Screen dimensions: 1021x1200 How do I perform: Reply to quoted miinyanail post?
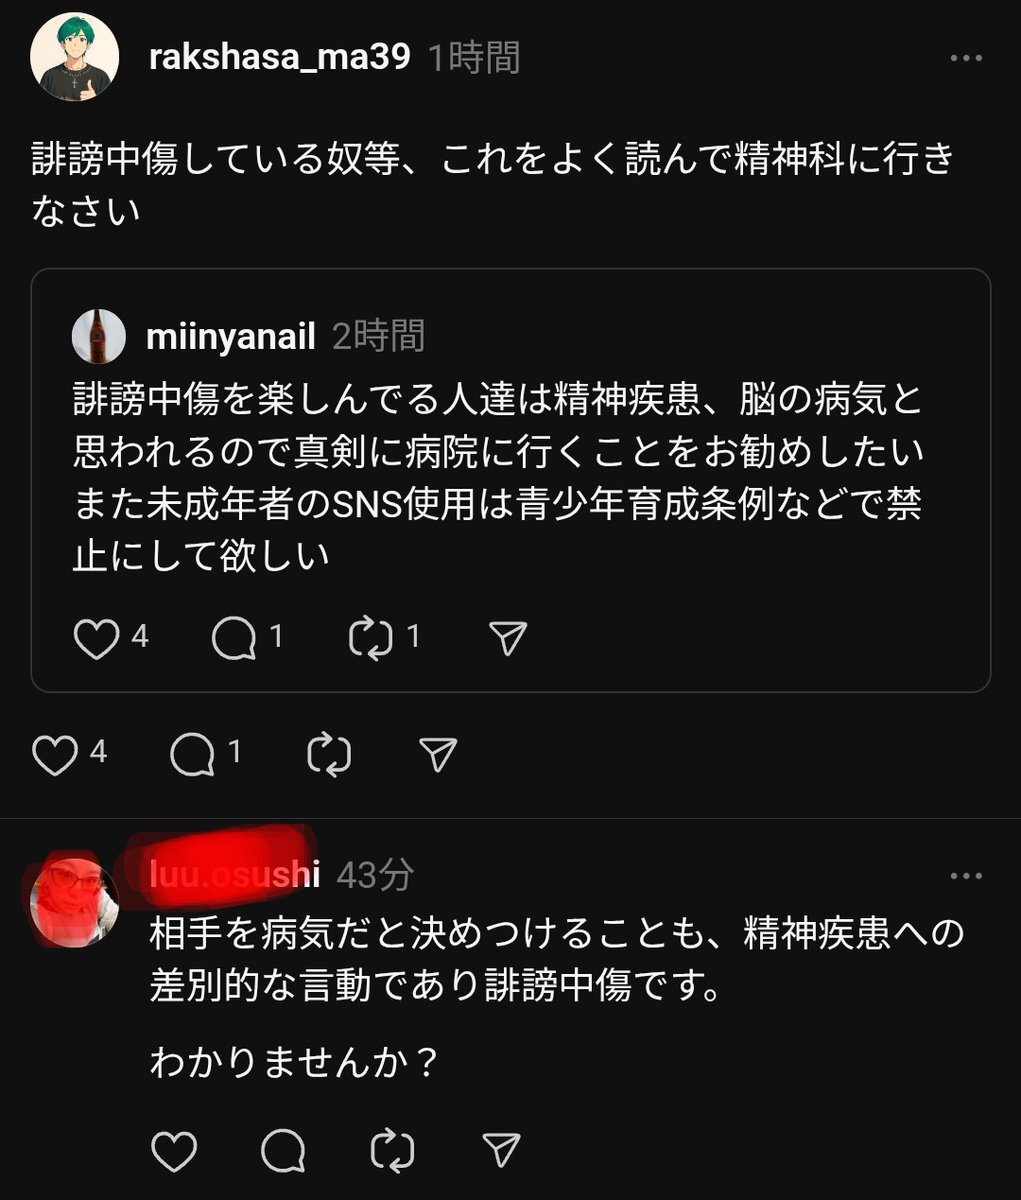[x=234, y=639]
